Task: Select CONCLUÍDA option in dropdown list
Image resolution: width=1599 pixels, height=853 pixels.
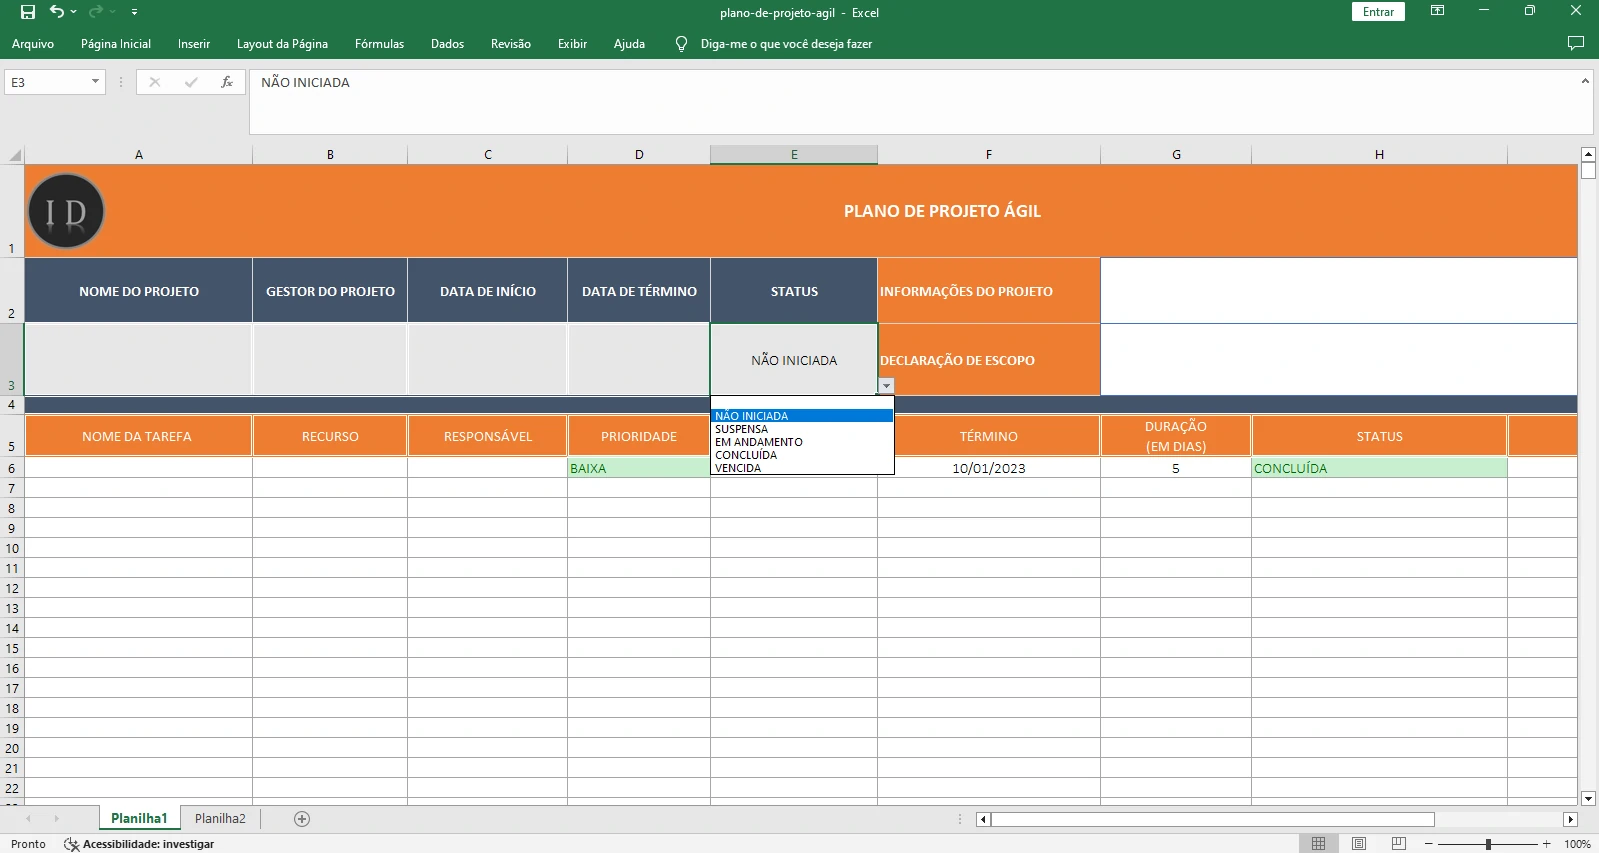Action: pyautogui.click(x=746, y=455)
